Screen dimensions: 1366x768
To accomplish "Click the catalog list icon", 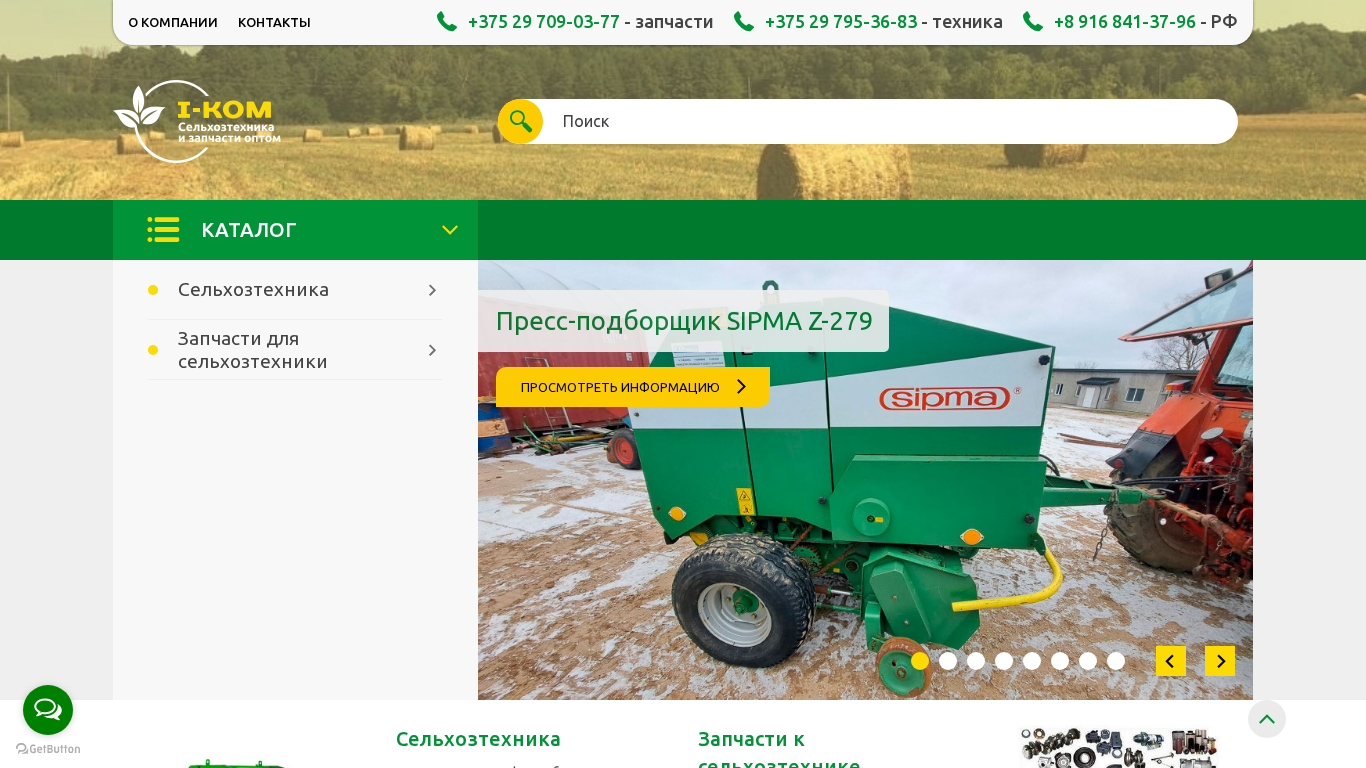I will [x=163, y=230].
